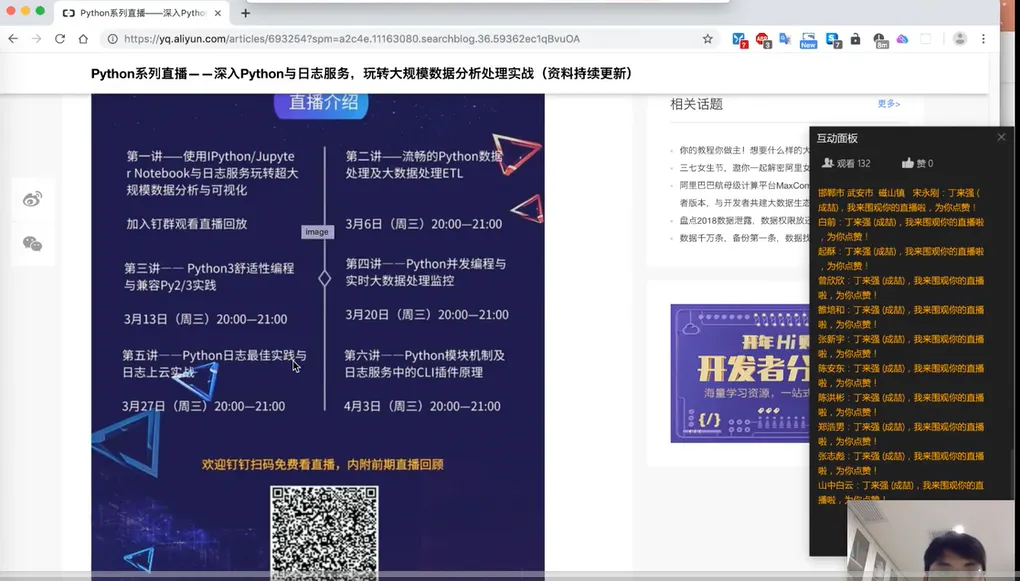The image size is (1020, 581).
Task: Click 欢迎钉钉扫码免费看直播 text
Action: pos(323,465)
